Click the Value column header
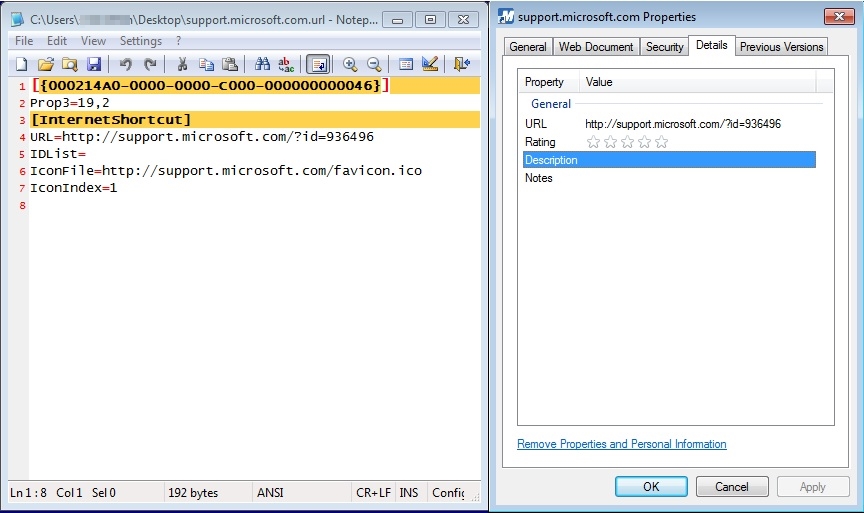 point(698,82)
